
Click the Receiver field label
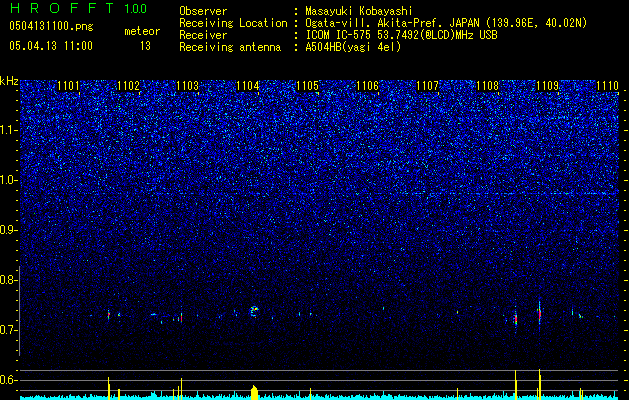pos(203,35)
